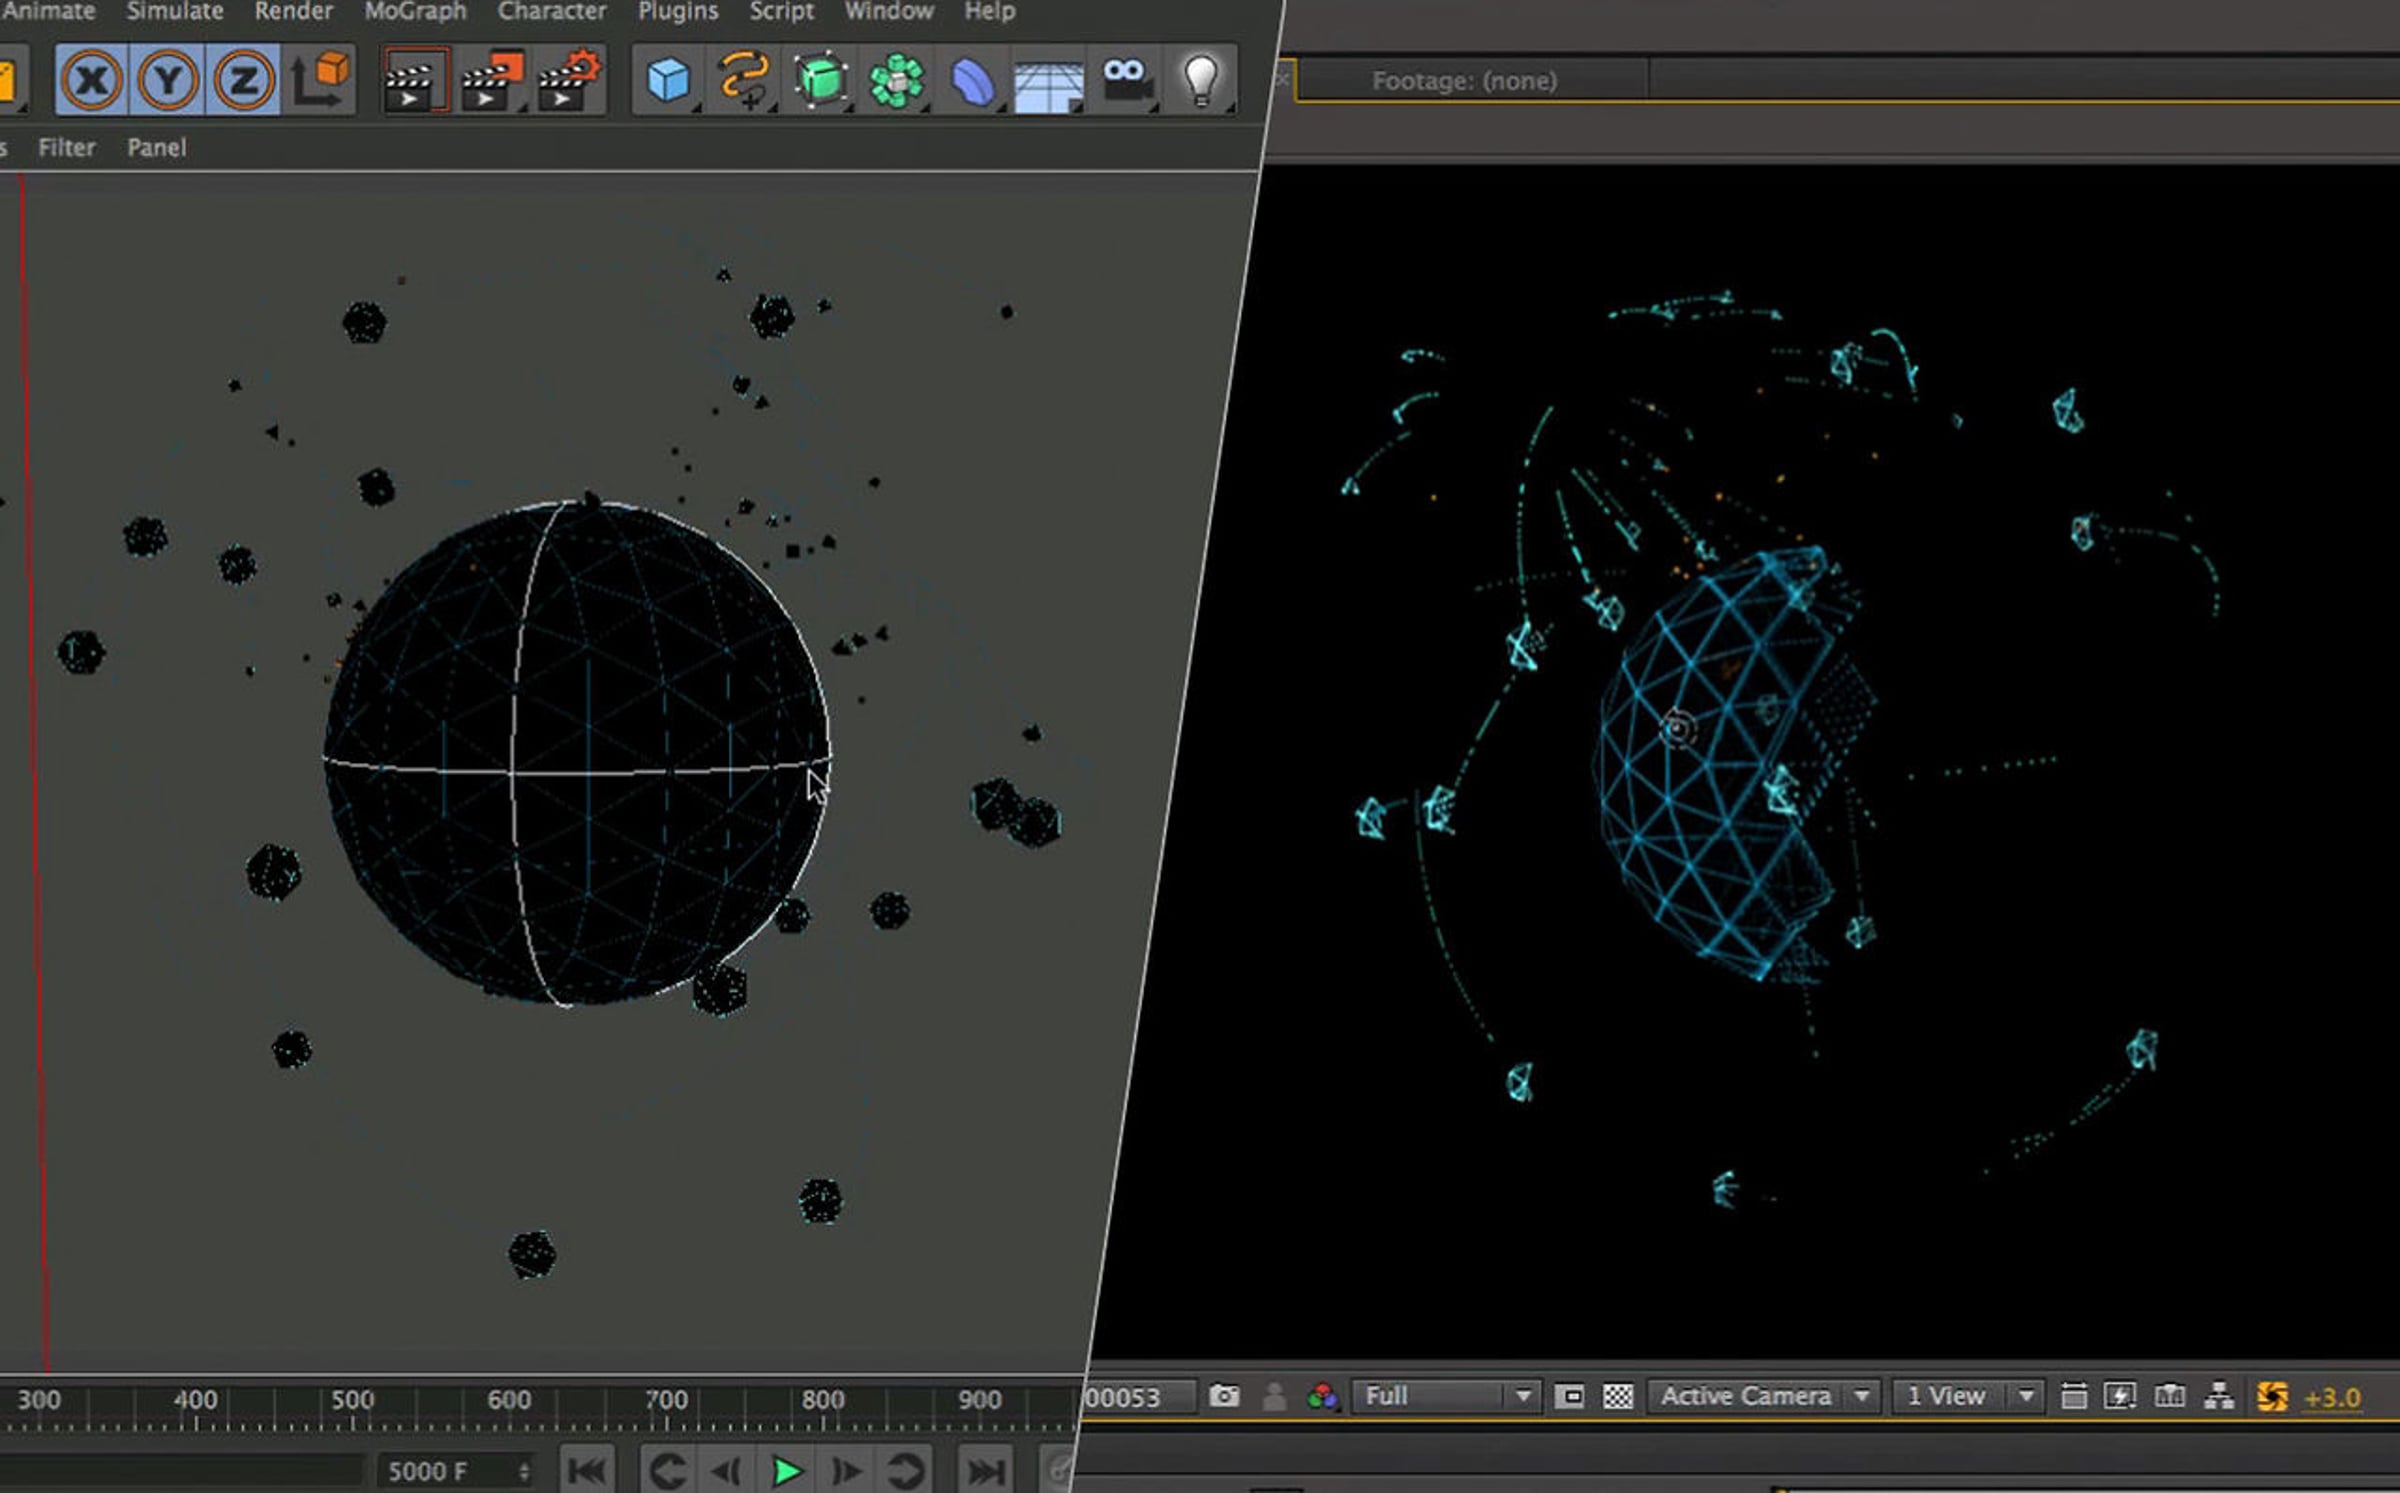Viewport: 2400px width, 1493px height.
Task: Select the spline pen tool icon
Action: coord(745,81)
